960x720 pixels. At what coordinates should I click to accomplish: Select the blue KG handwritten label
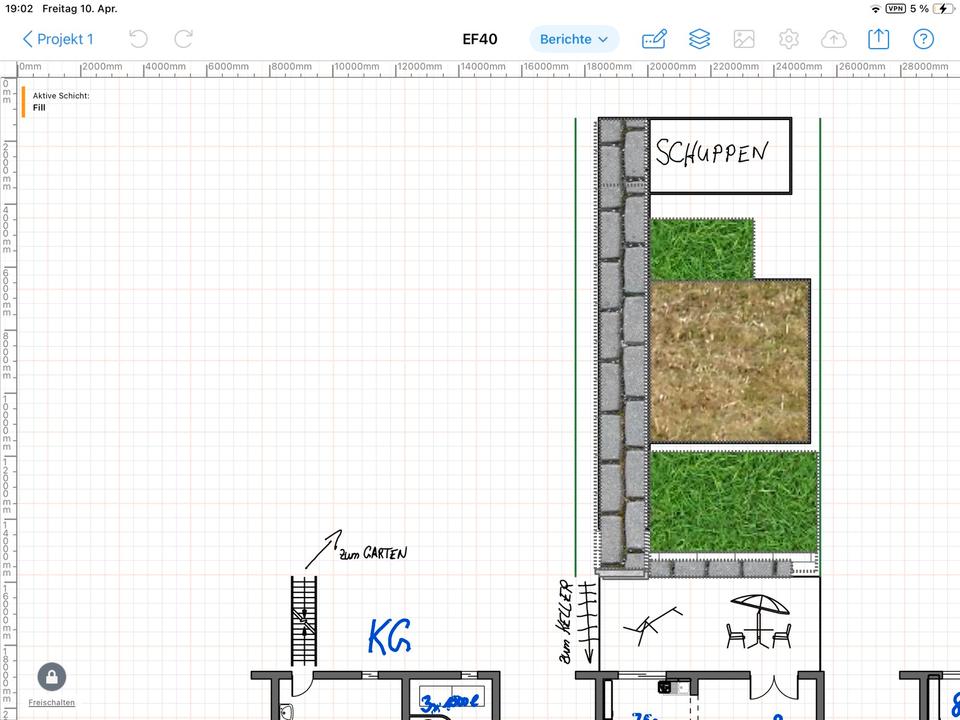pyautogui.click(x=389, y=637)
